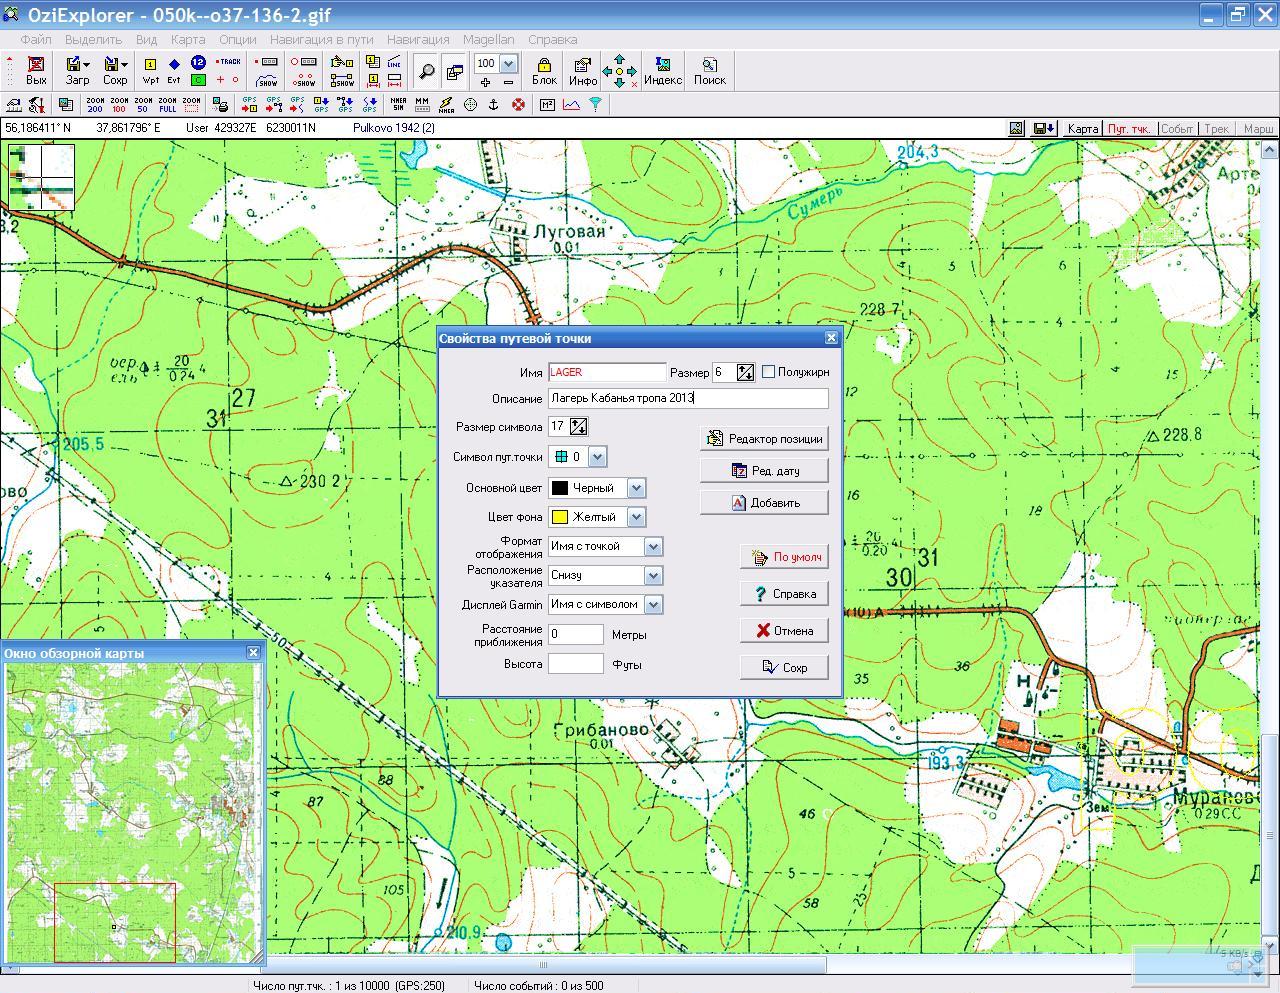Toggle the Событ mode button
Image resolution: width=1280 pixels, height=993 pixels.
tap(1177, 128)
